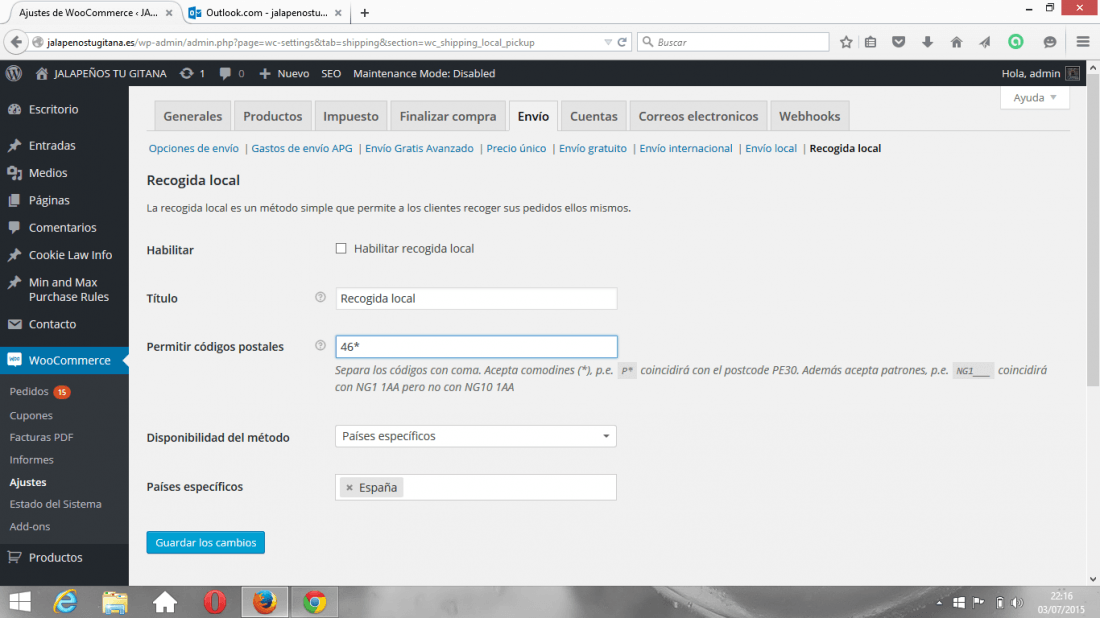
Task: Open Firefox hamburger menu
Action: tap(1082, 42)
